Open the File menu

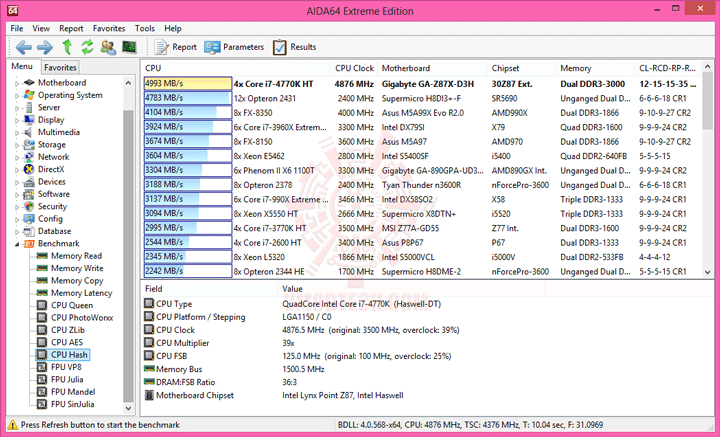pyautogui.click(x=17, y=28)
